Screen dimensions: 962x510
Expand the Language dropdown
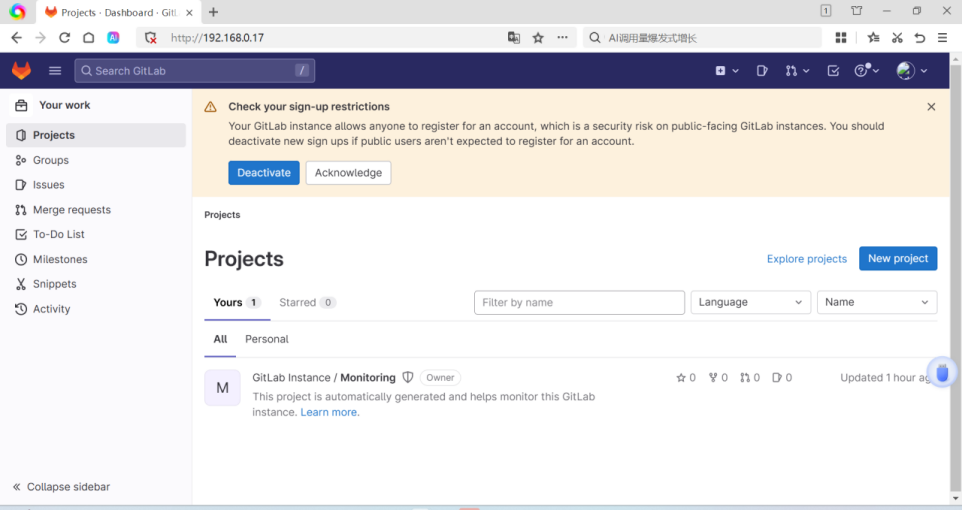click(x=750, y=303)
